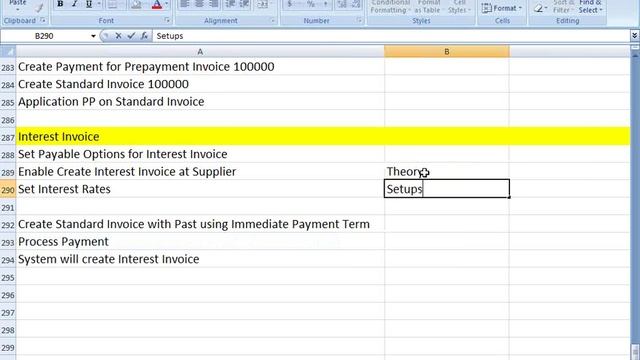
Task: Apply Accounting Number (dollar) format
Action: [290, 4]
